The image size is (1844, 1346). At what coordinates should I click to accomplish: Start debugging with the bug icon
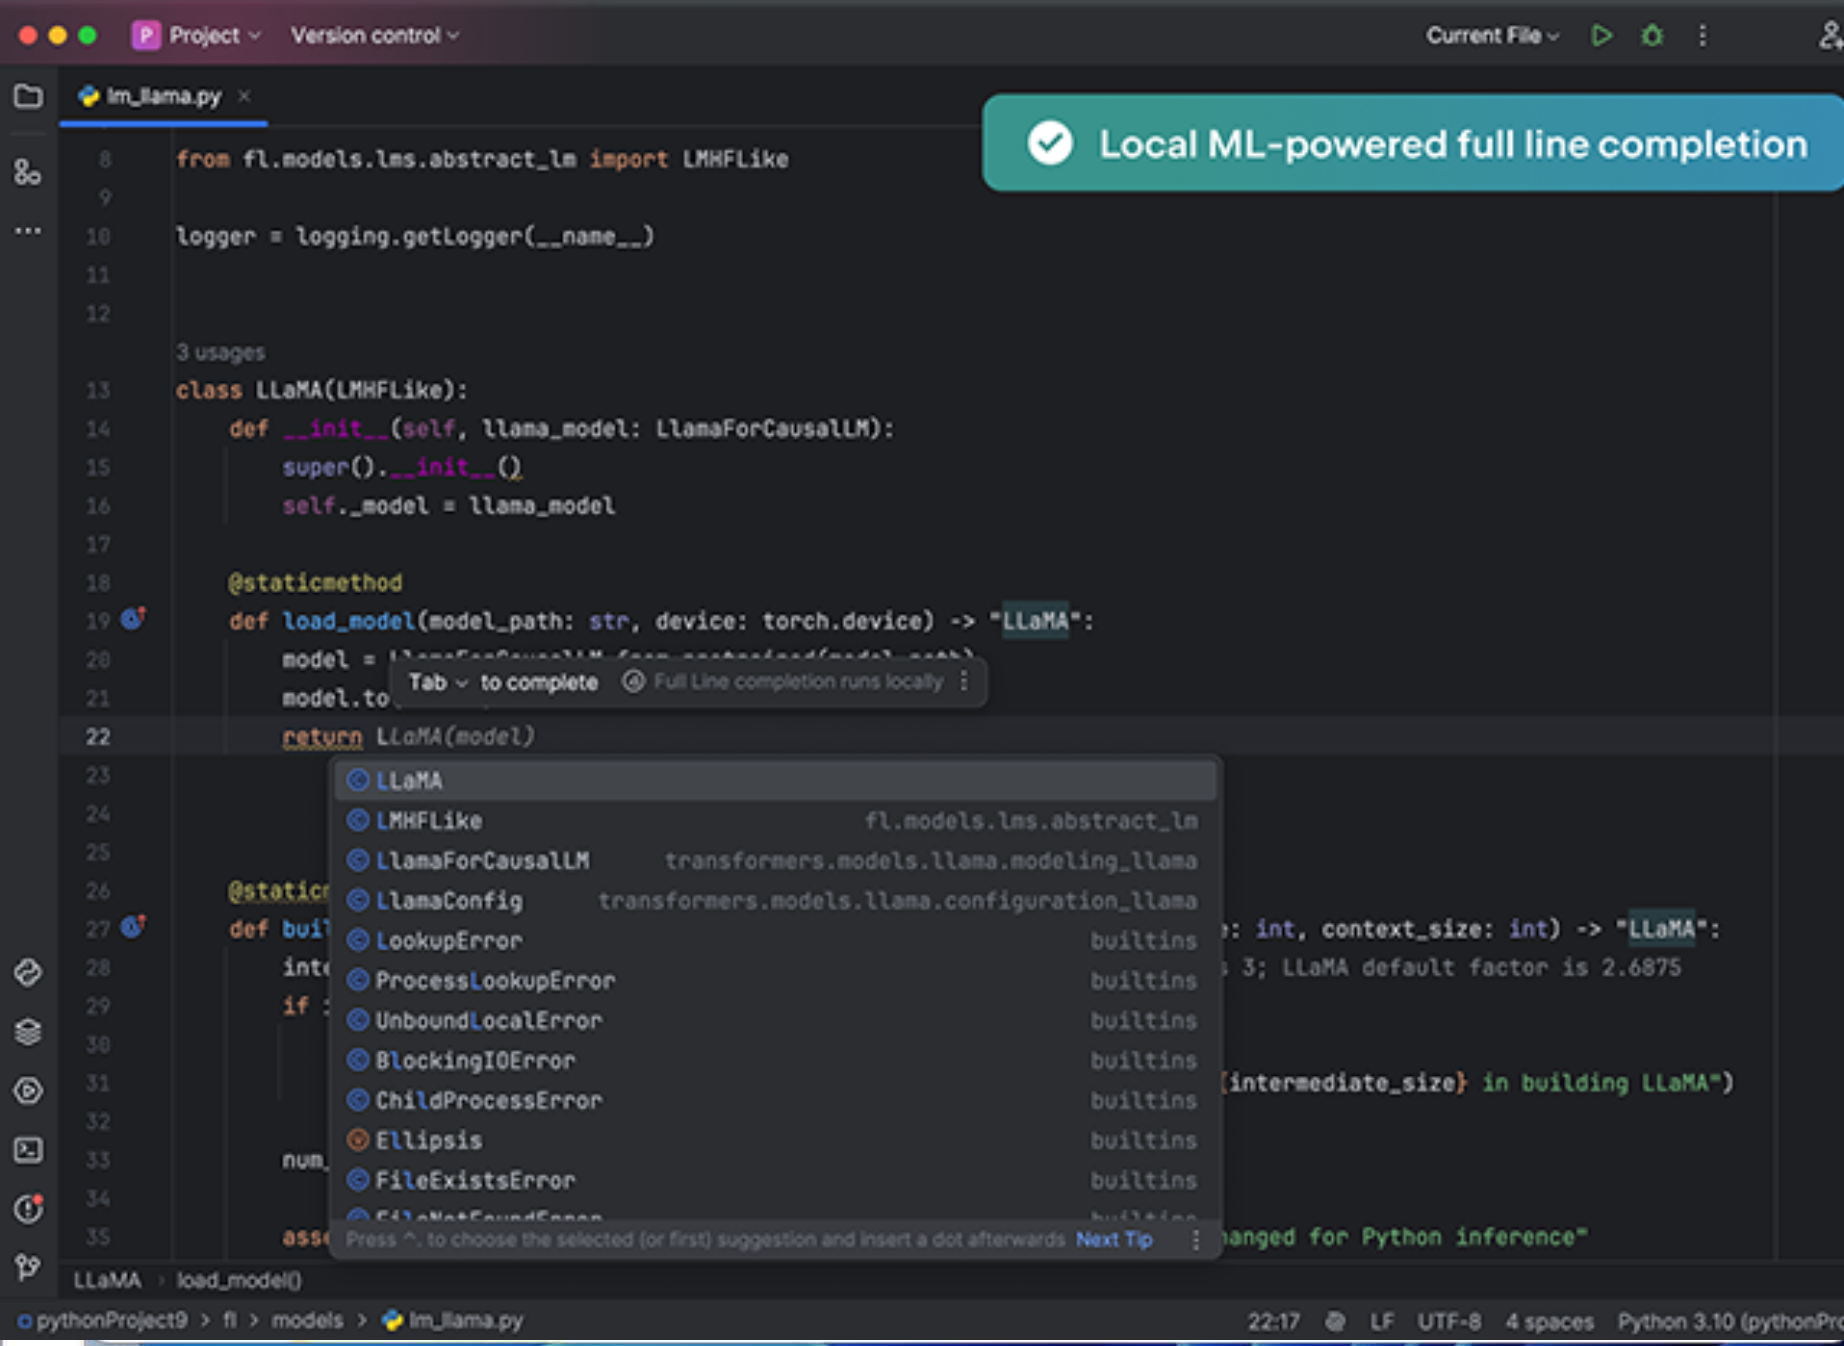(x=1652, y=36)
